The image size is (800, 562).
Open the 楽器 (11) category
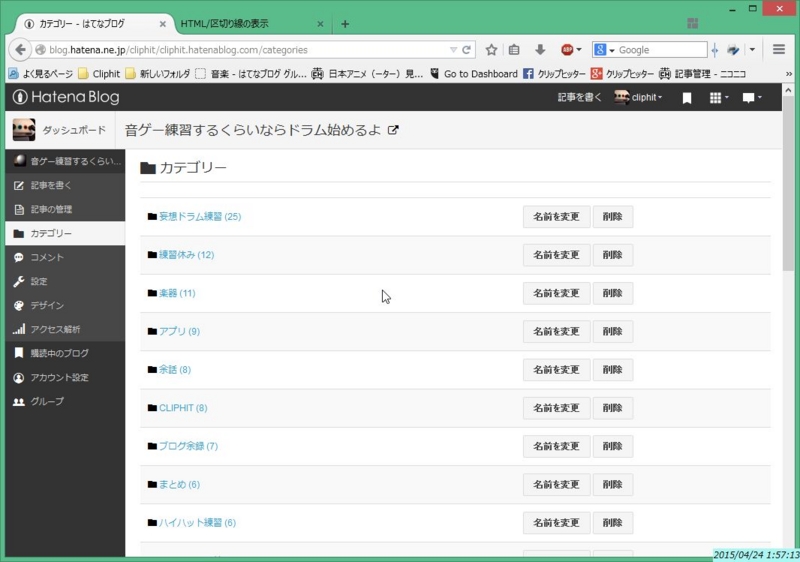[x=177, y=293]
